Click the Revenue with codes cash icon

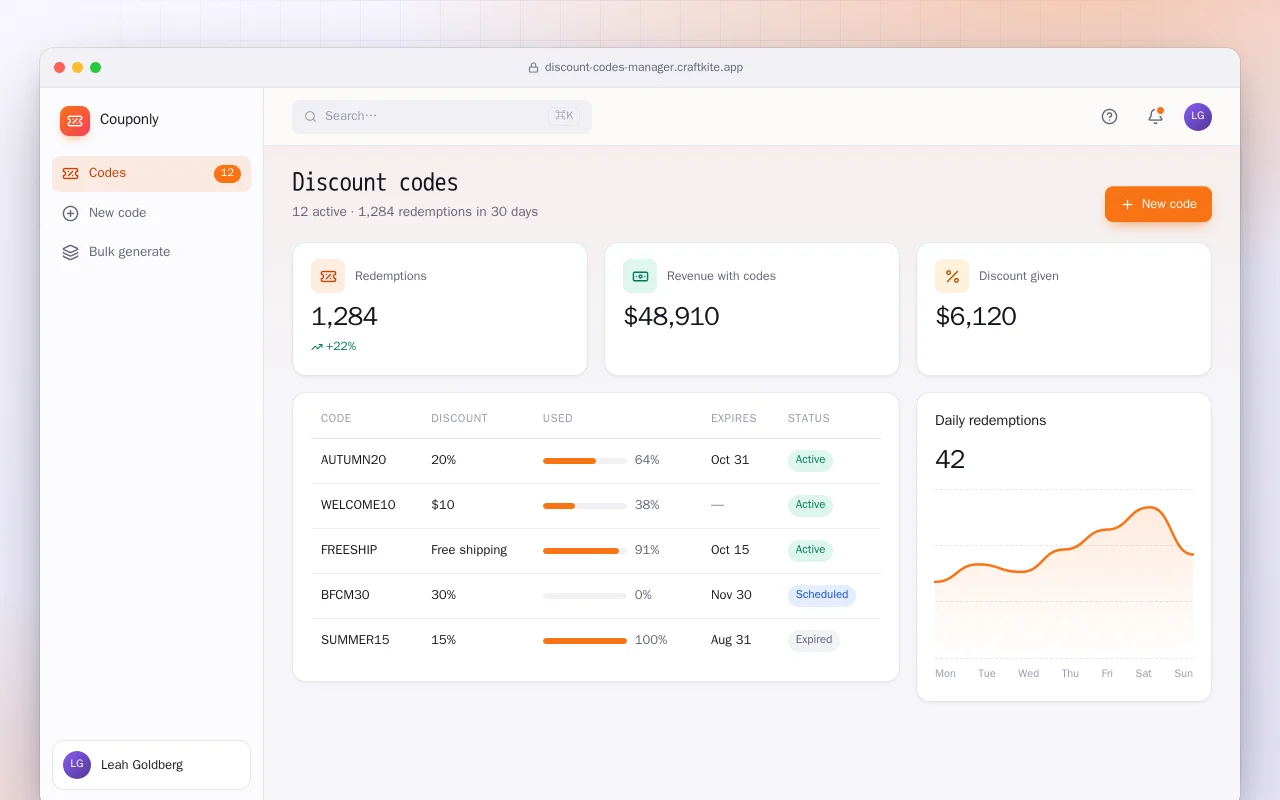[x=640, y=276]
